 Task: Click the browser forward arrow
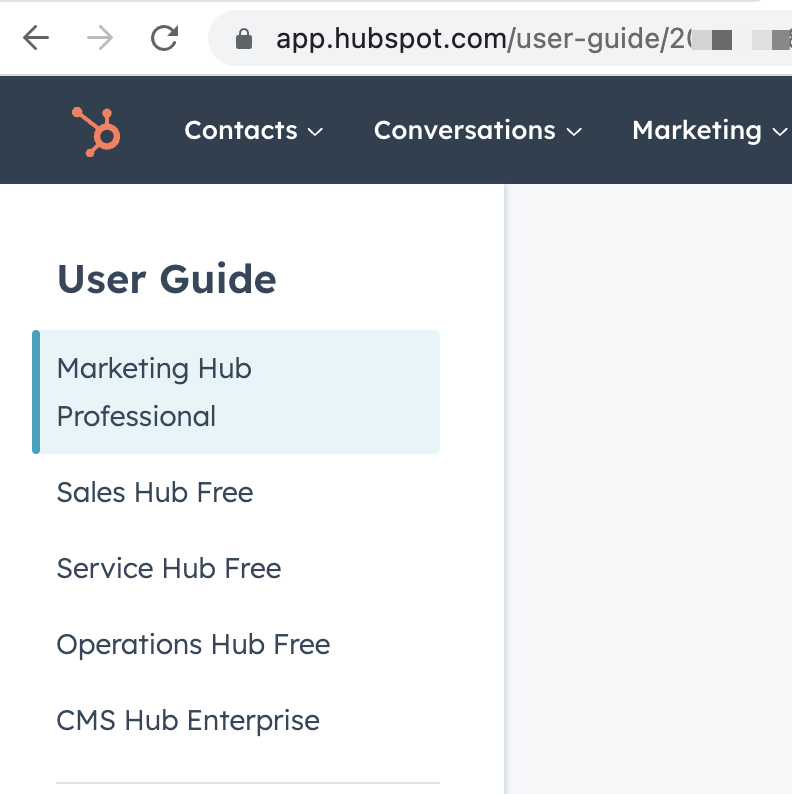point(100,39)
